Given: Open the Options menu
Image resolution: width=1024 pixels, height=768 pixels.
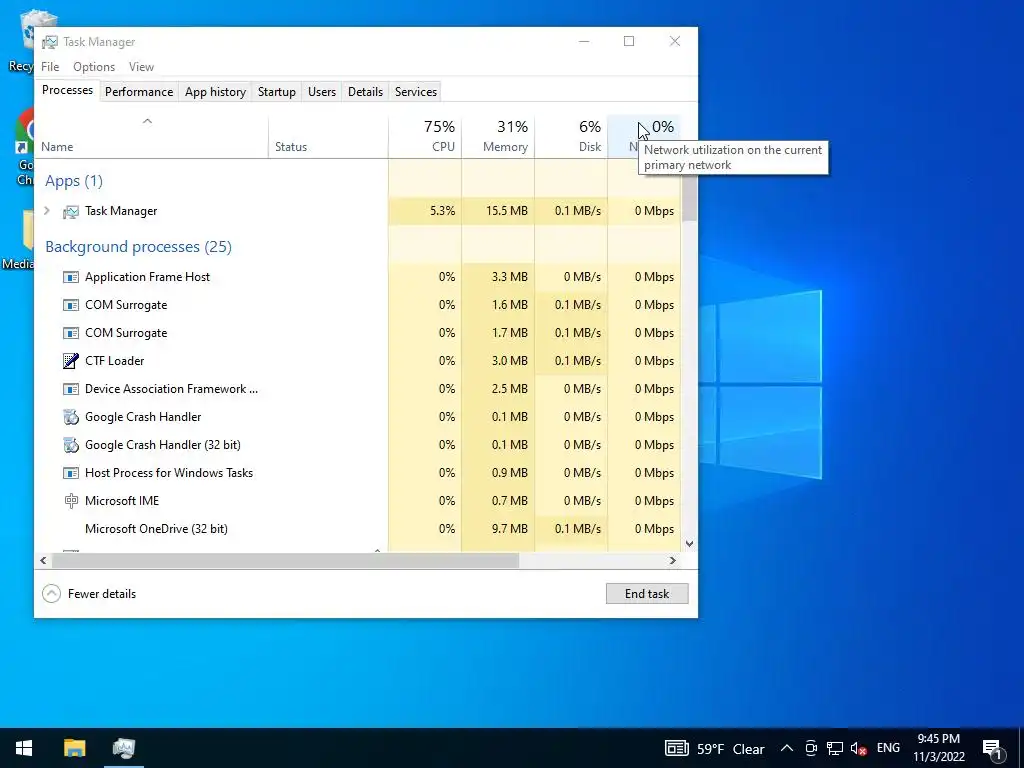Looking at the screenshot, I should pyautogui.click(x=94, y=67).
